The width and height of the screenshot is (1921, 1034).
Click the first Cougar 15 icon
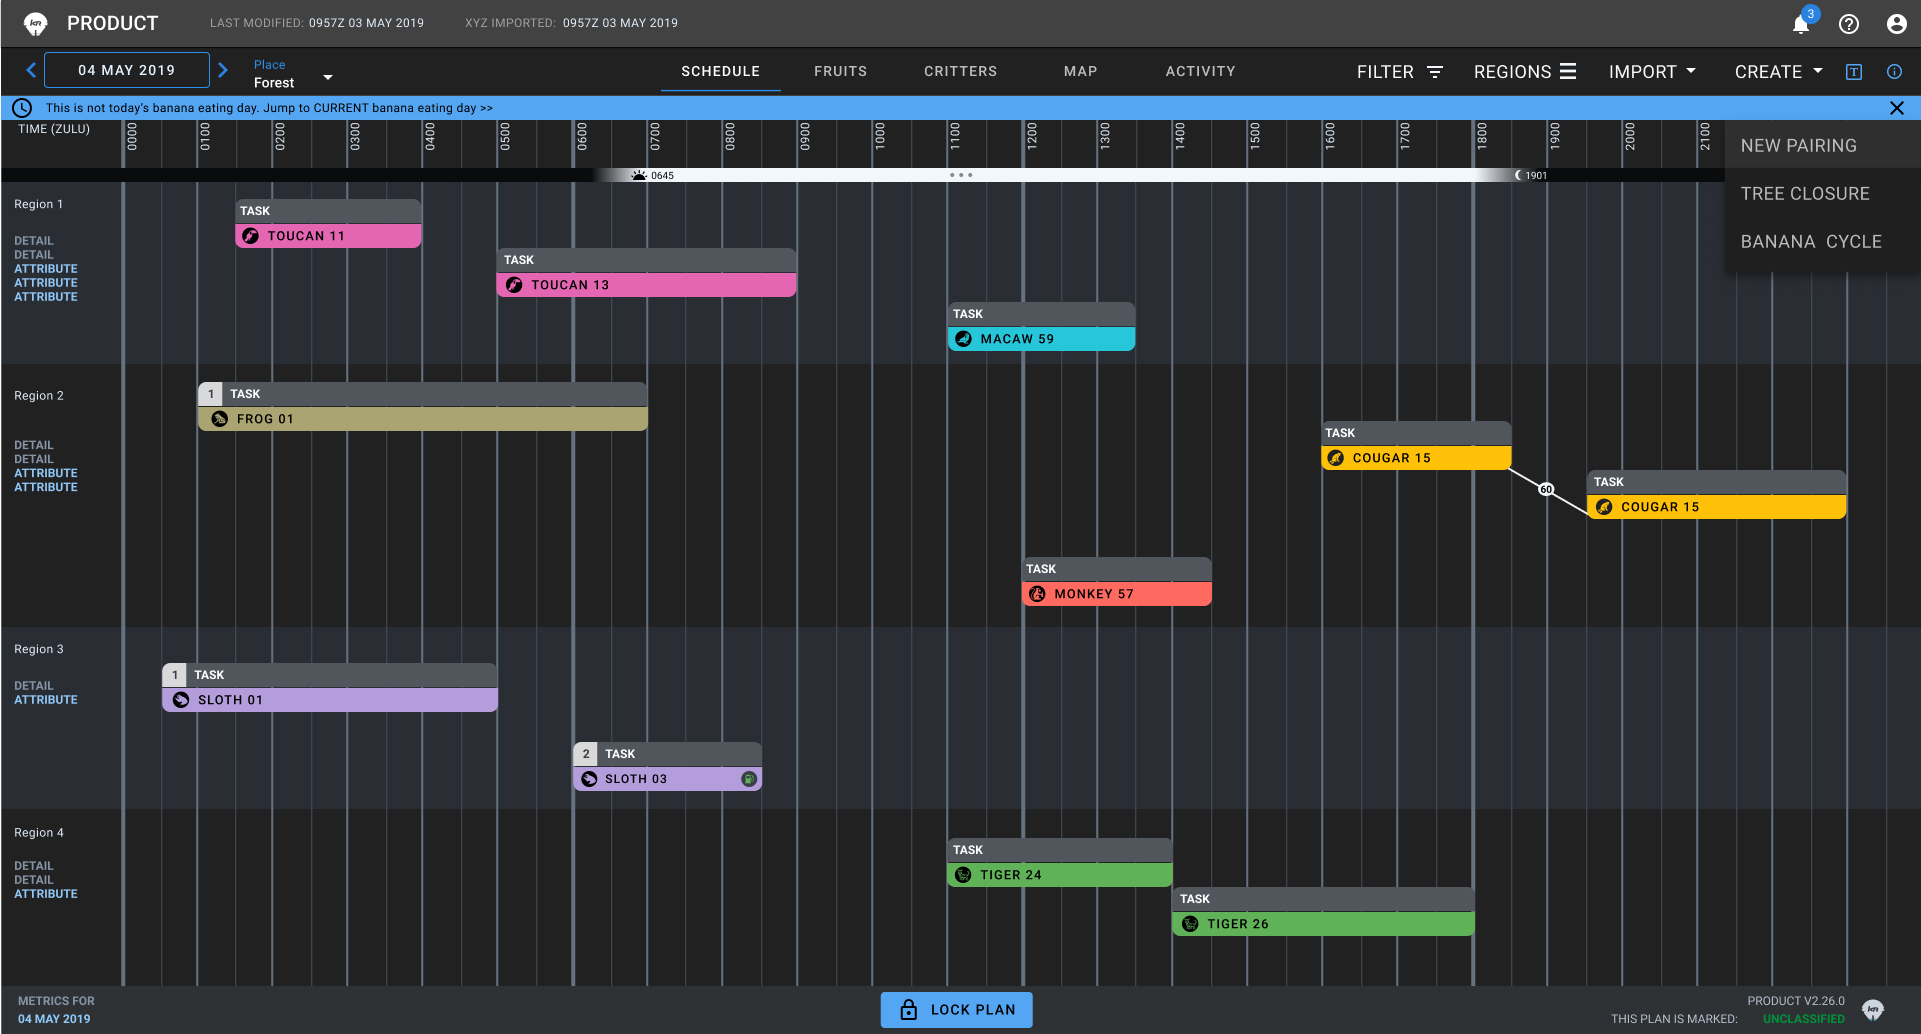pyautogui.click(x=1336, y=458)
